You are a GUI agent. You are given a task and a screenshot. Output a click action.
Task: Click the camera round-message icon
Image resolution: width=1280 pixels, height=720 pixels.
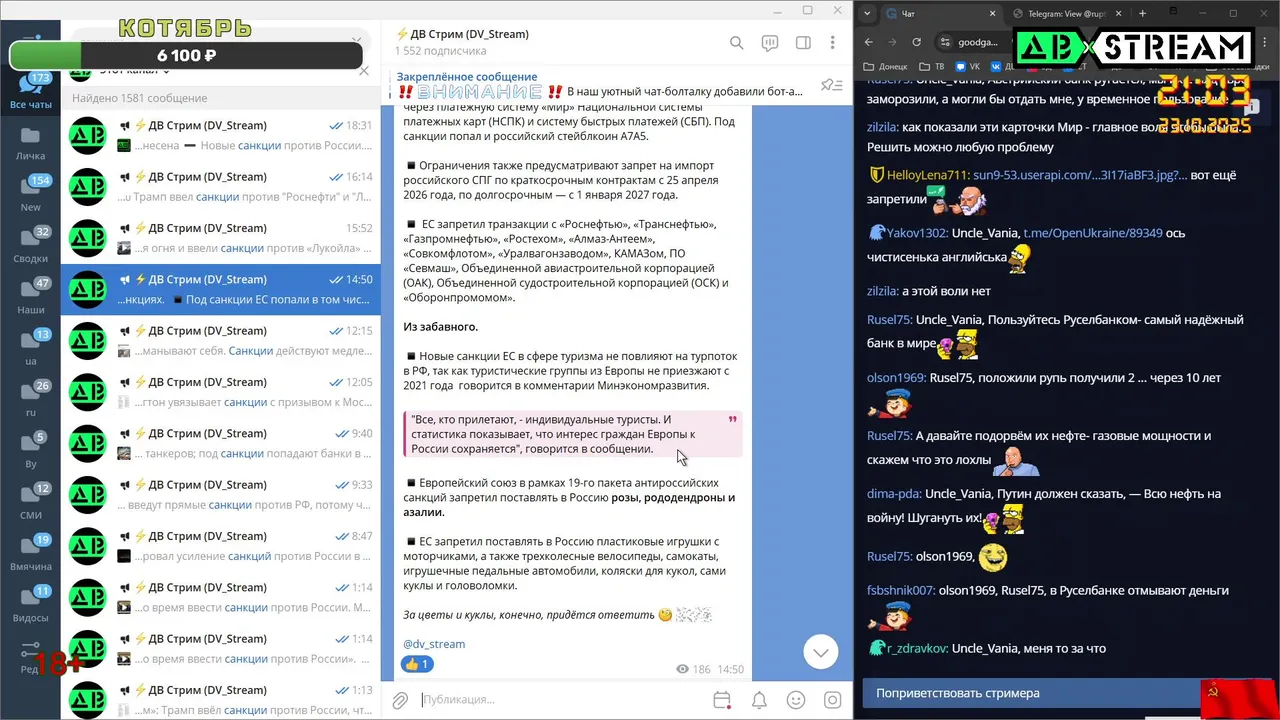pos(832,700)
